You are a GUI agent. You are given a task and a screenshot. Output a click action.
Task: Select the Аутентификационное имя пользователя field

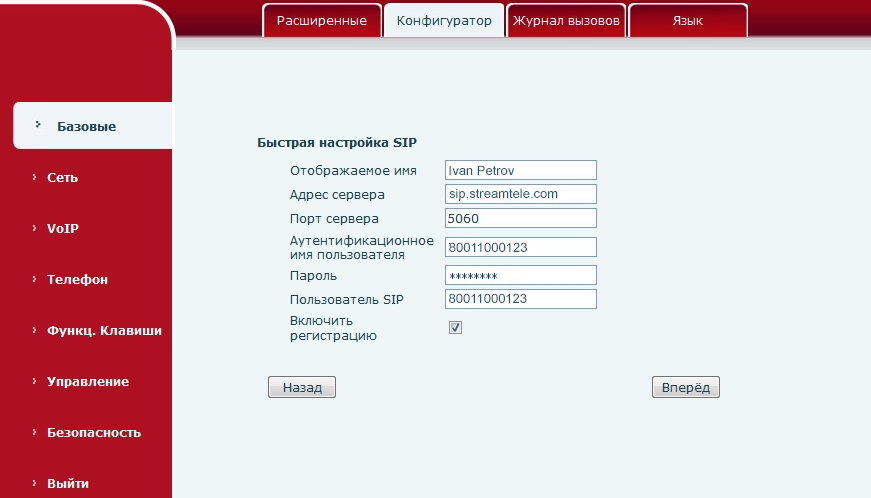520,247
